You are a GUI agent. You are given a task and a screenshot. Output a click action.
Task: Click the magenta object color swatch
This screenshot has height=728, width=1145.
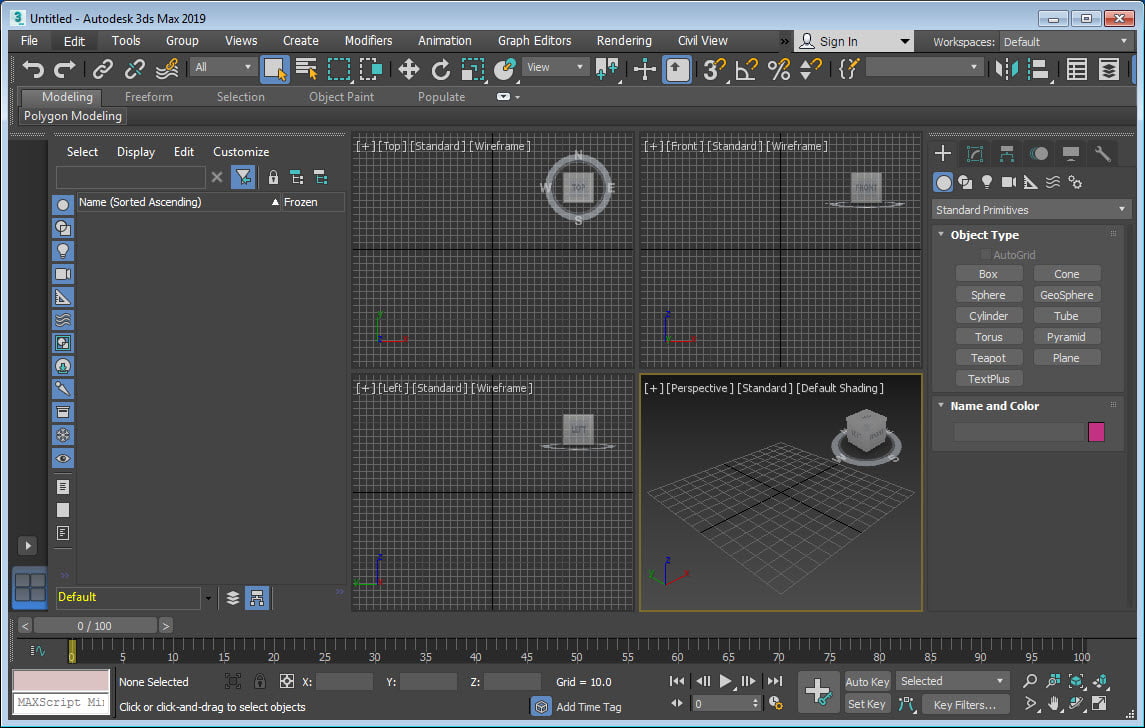coord(1095,432)
